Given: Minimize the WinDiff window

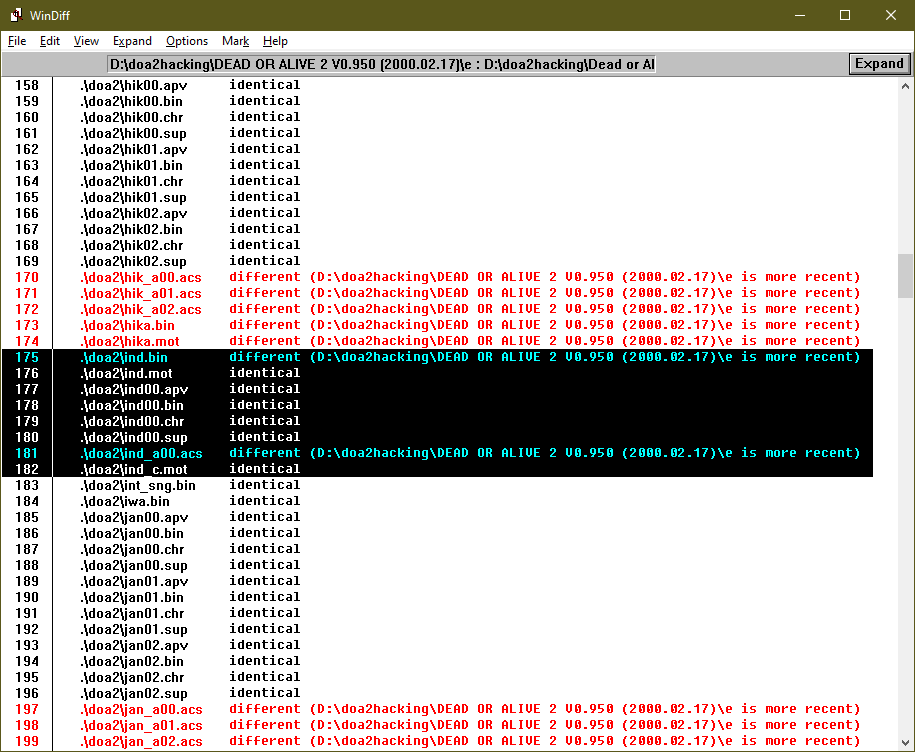Looking at the screenshot, I should [799, 15].
